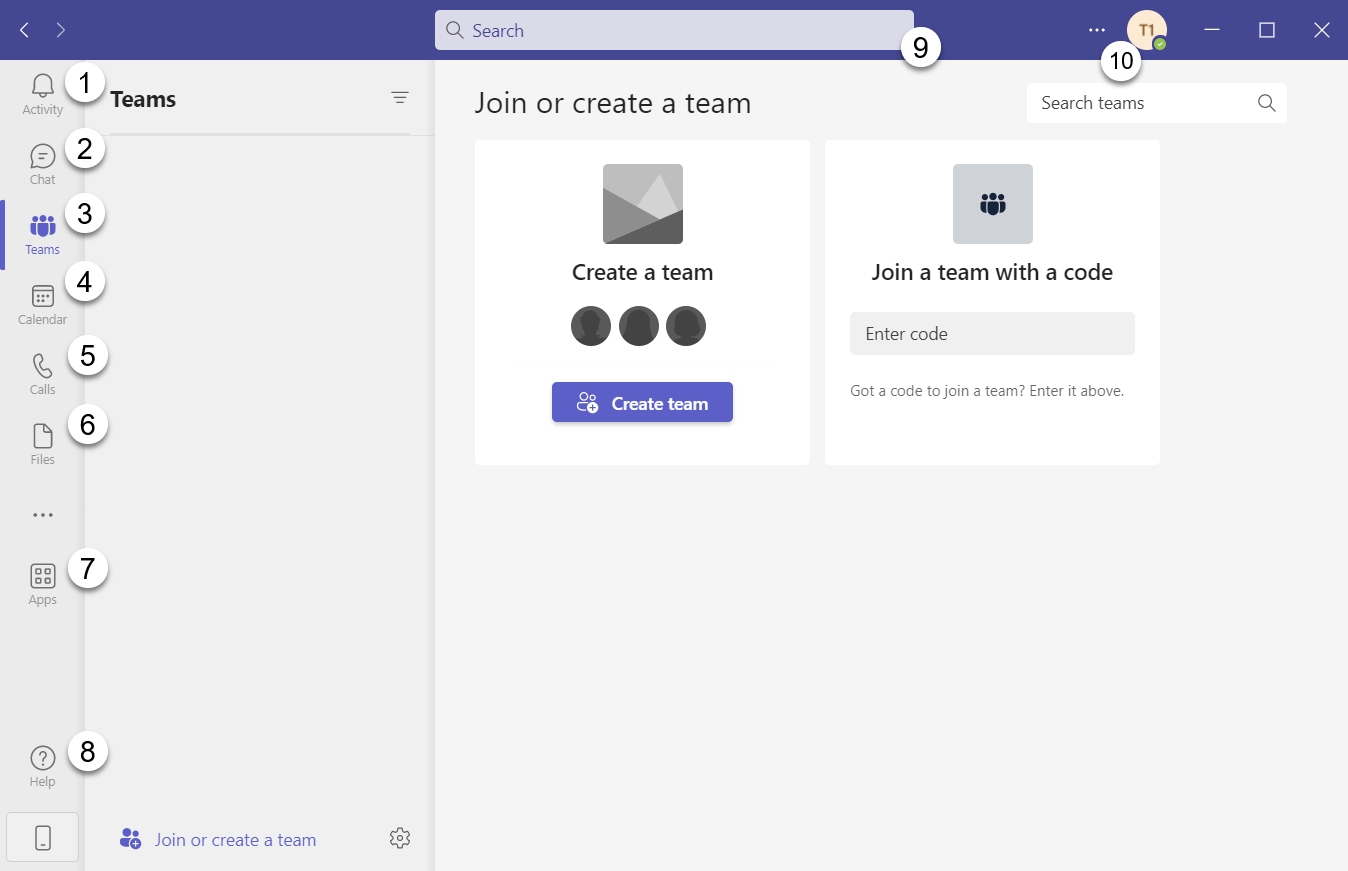Open Help from the sidebar
1348x871 pixels.
[x=42, y=763]
